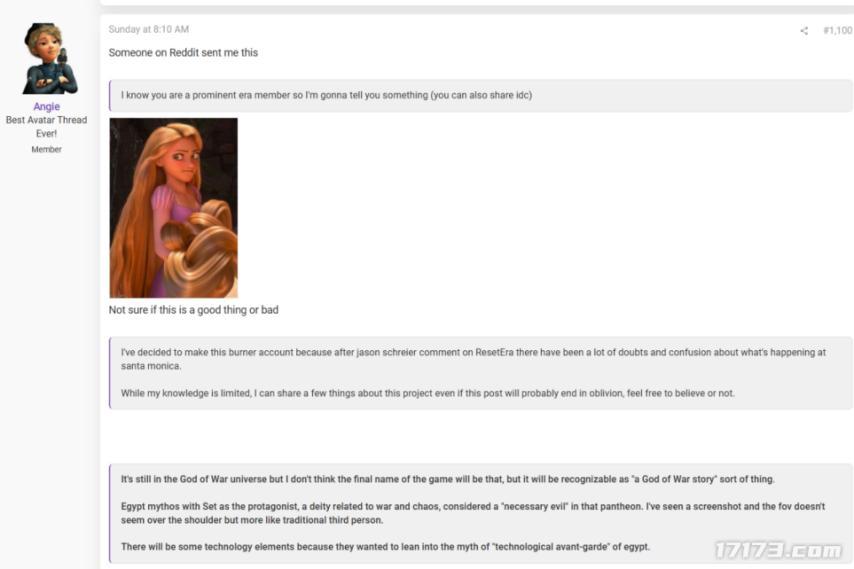Open Angie's profile avatar image

pyautogui.click(x=49, y=58)
